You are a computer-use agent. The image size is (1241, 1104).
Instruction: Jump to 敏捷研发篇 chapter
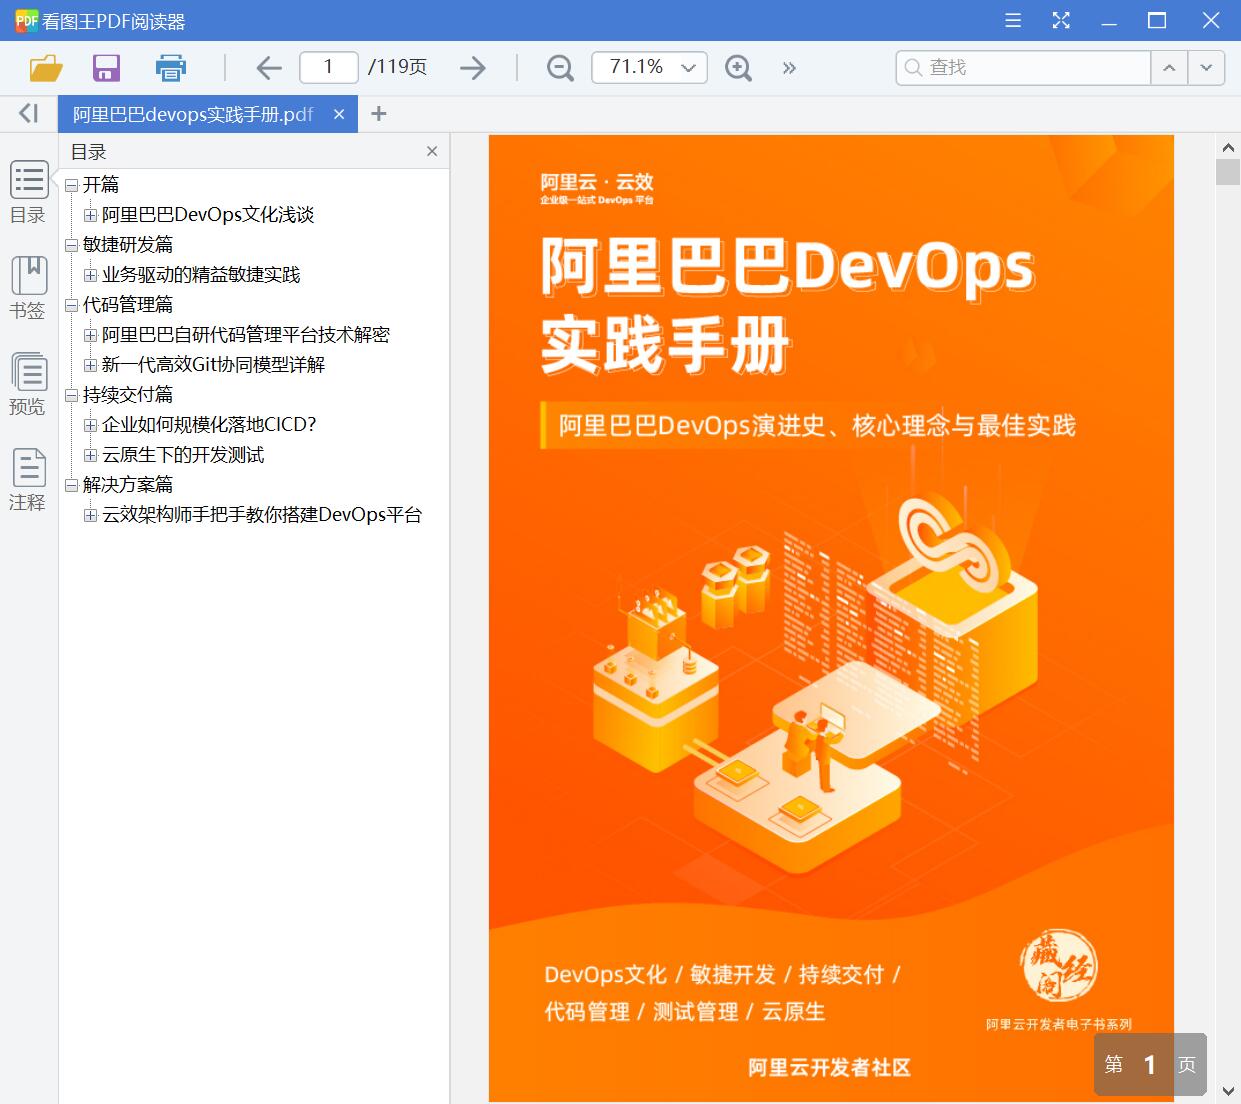(x=128, y=244)
